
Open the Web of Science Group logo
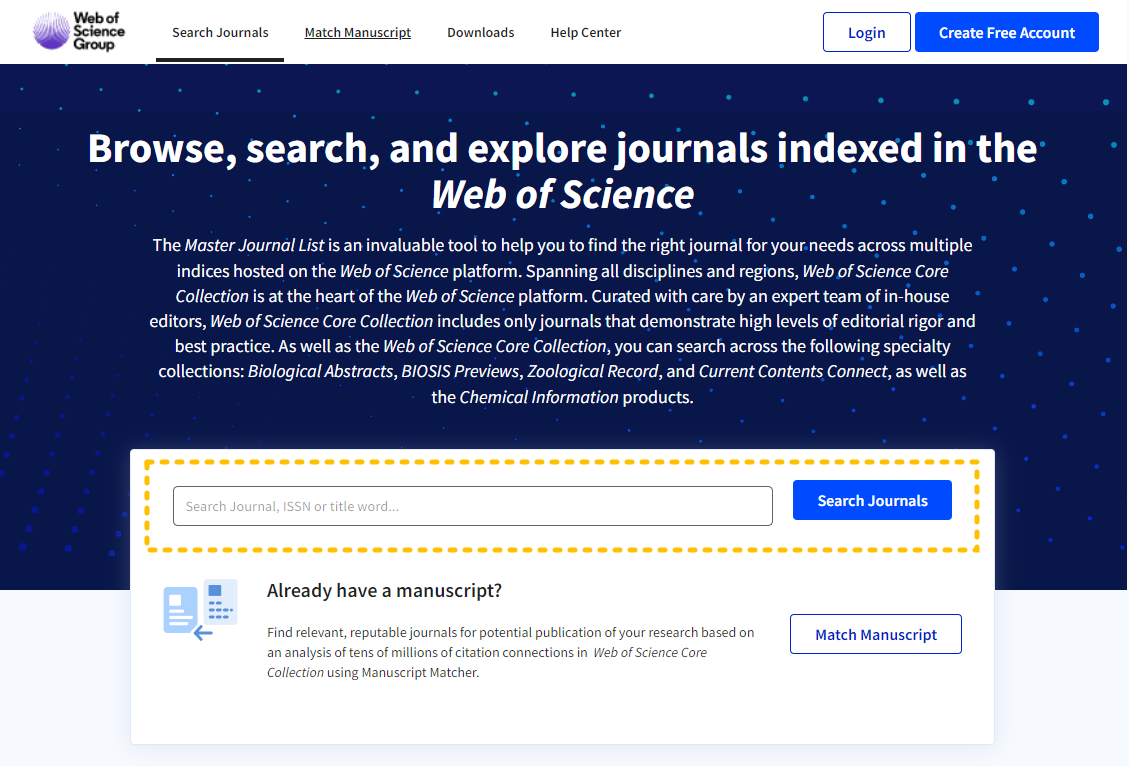pos(79,32)
